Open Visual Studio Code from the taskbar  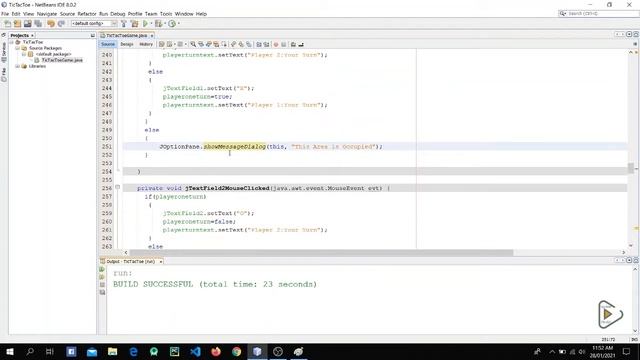(x=195, y=351)
